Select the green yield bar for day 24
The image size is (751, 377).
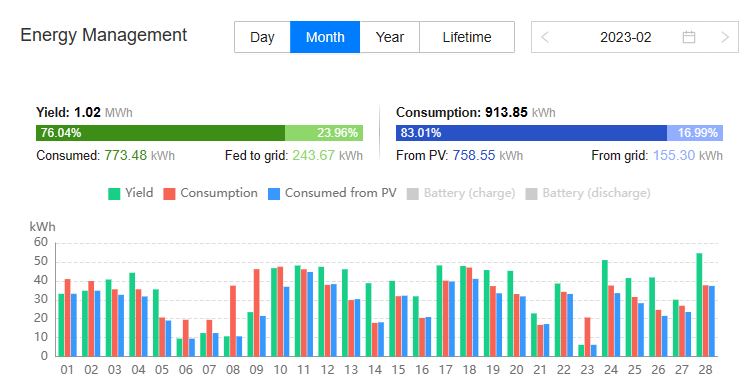tap(605, 308)
